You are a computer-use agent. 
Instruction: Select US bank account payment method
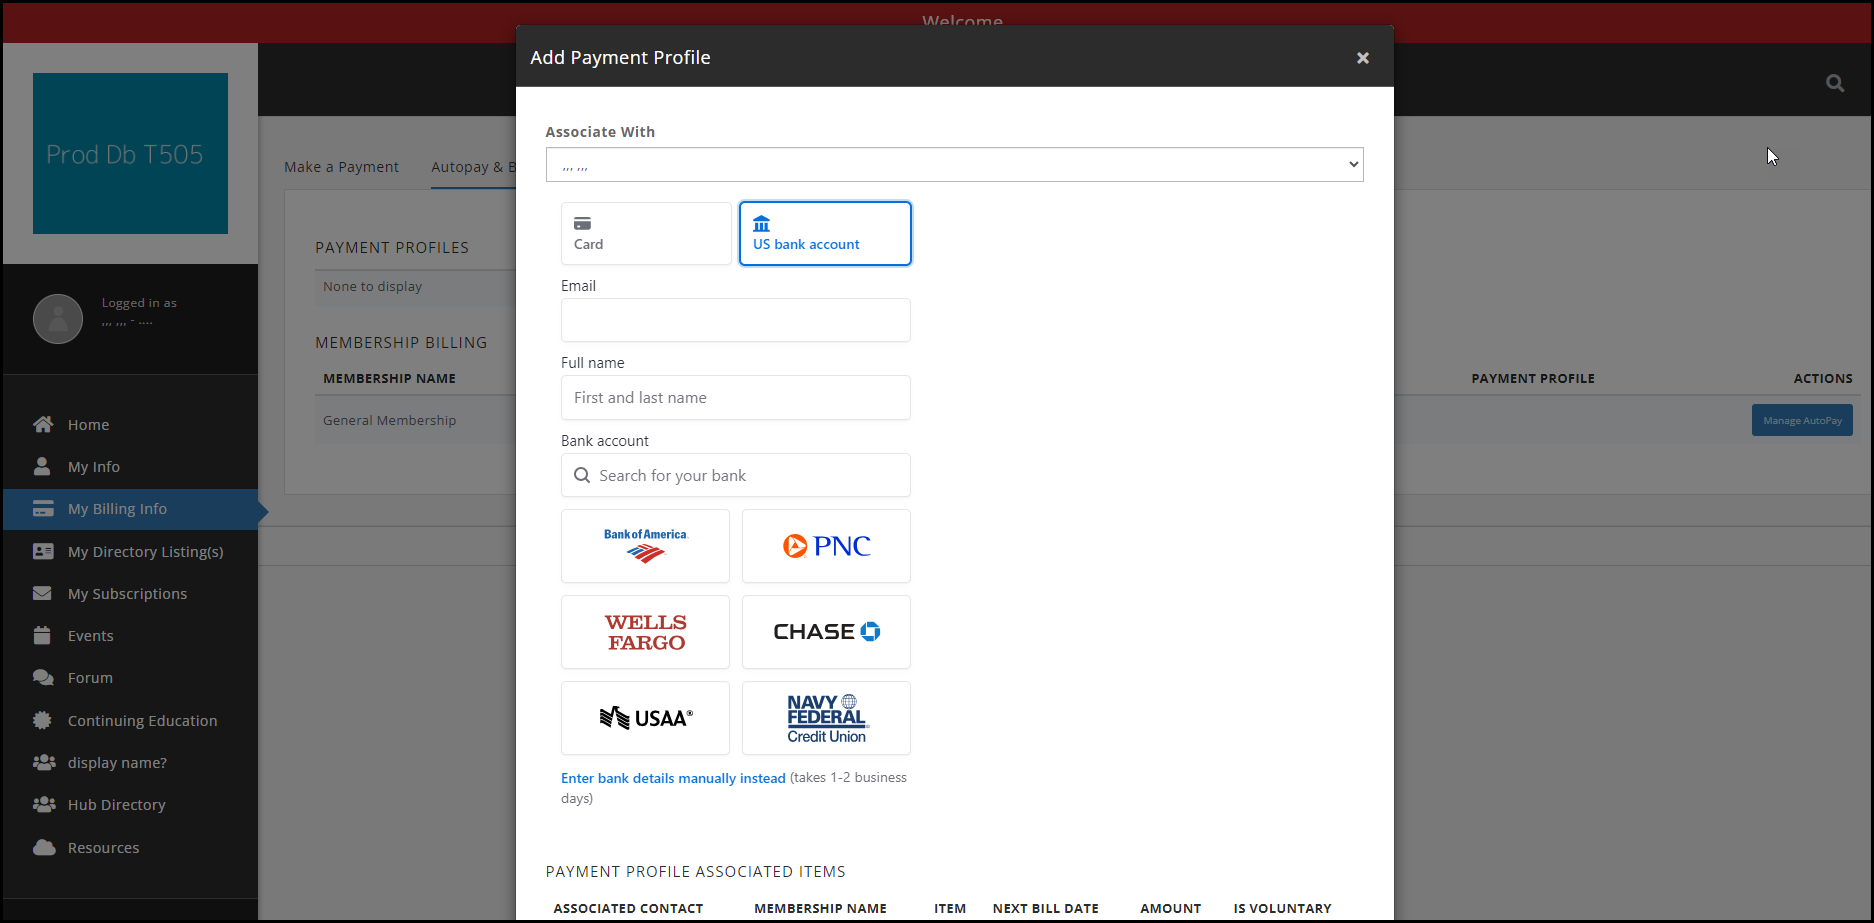pos(825,233)
